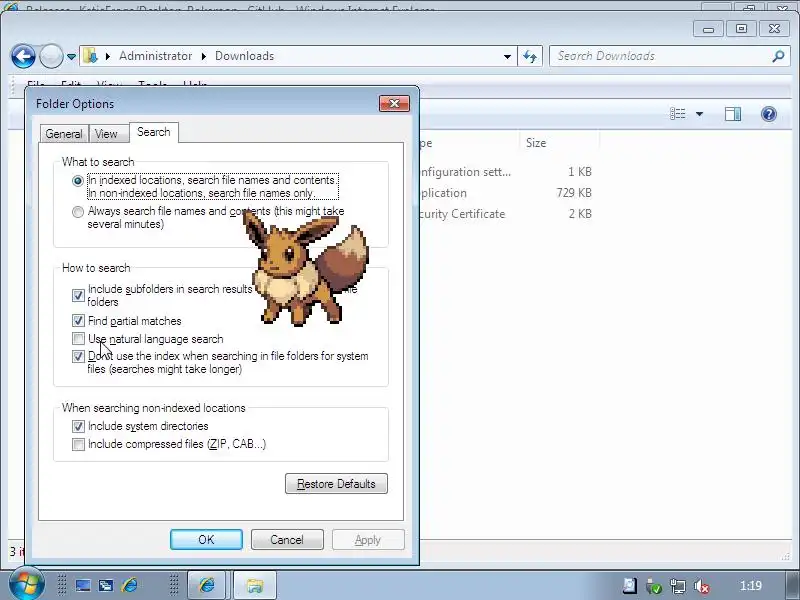Screen dimensions: 800x600
Task: Toggle Don't use the index checkbox
Action: [78, 357]
